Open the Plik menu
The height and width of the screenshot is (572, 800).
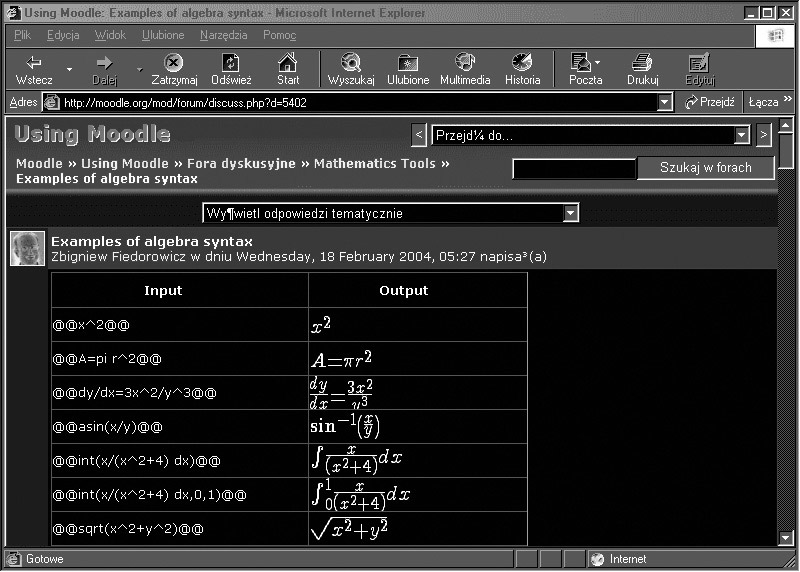click(x=22, y=35)
